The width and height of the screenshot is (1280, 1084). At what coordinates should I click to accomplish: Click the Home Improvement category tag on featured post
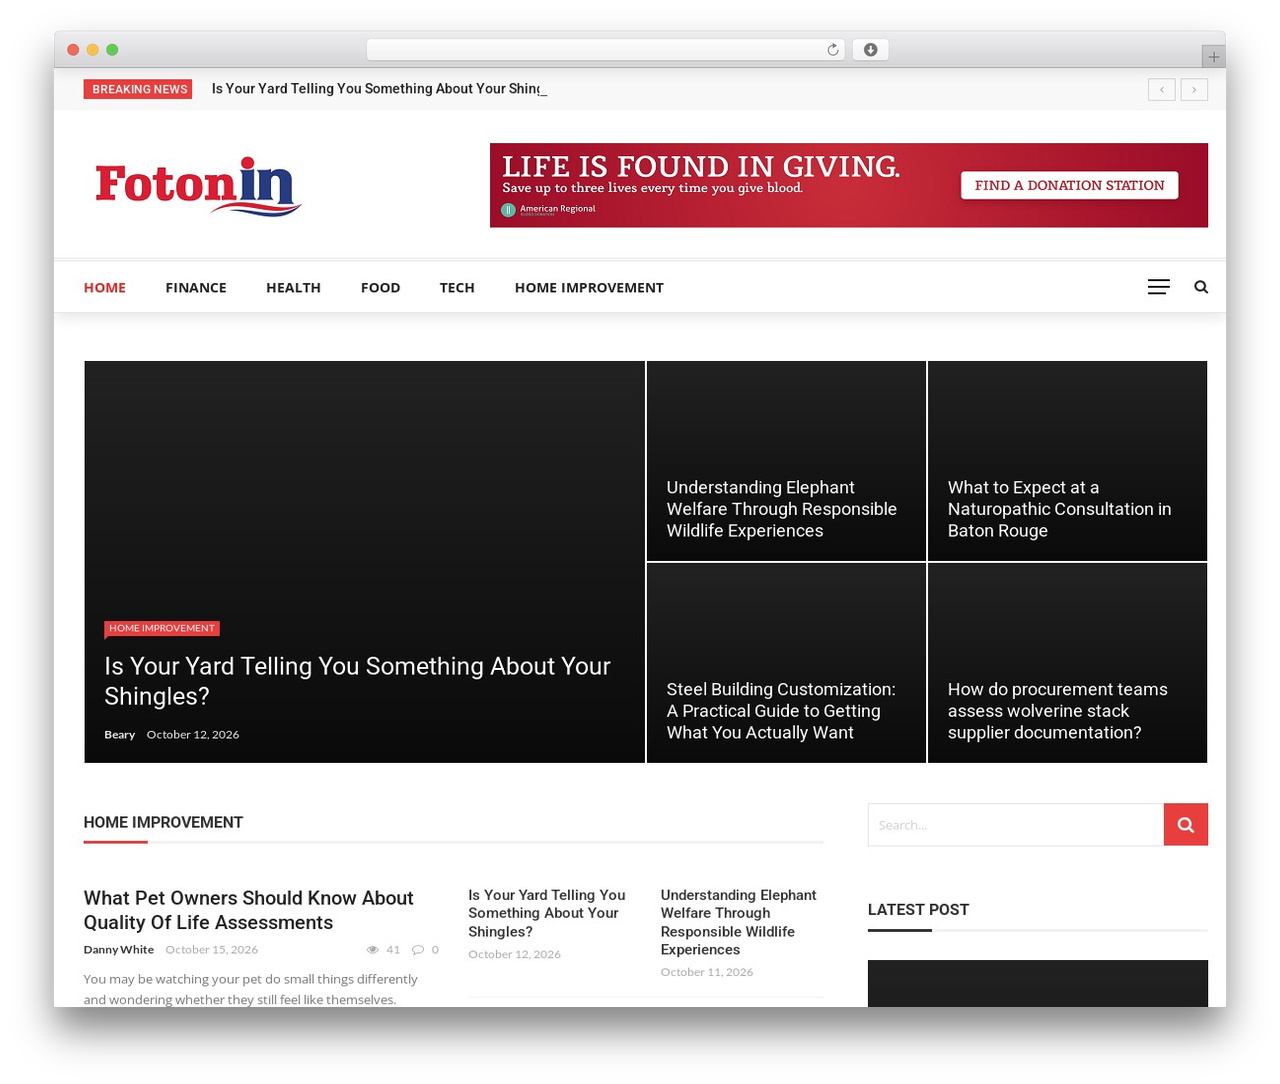162,628
